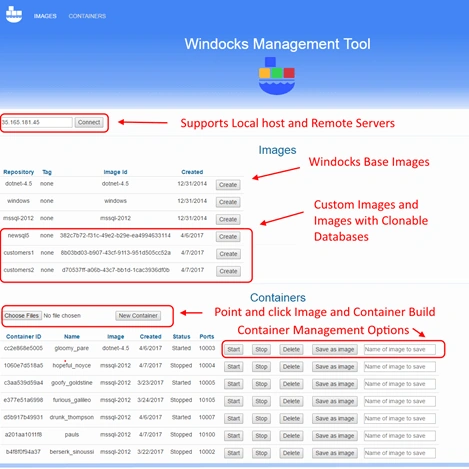Click the Status column header
Viewport: 469px width, 469px height.
point(181,337)
